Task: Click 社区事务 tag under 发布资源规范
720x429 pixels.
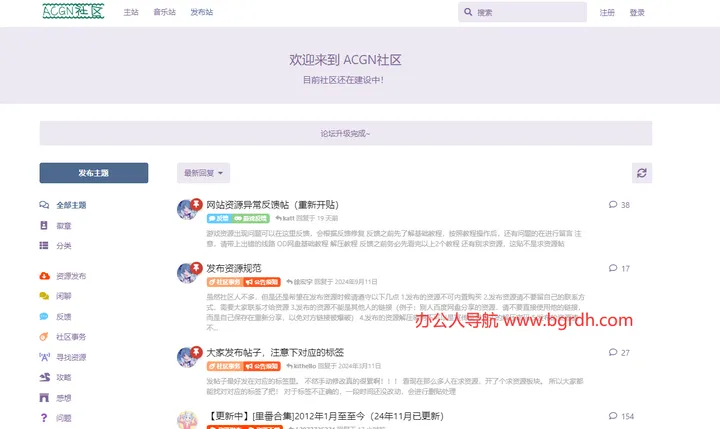Action: click(225, 282)
